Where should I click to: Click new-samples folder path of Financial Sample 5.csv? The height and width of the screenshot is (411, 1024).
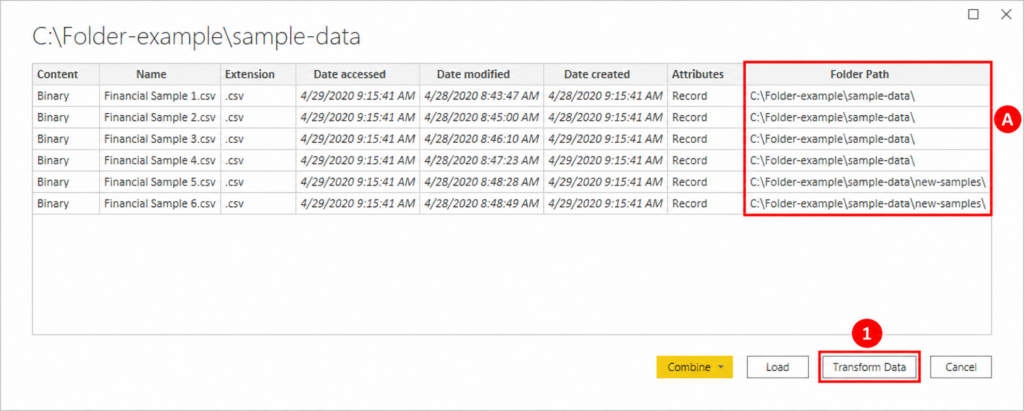[867, 182]
